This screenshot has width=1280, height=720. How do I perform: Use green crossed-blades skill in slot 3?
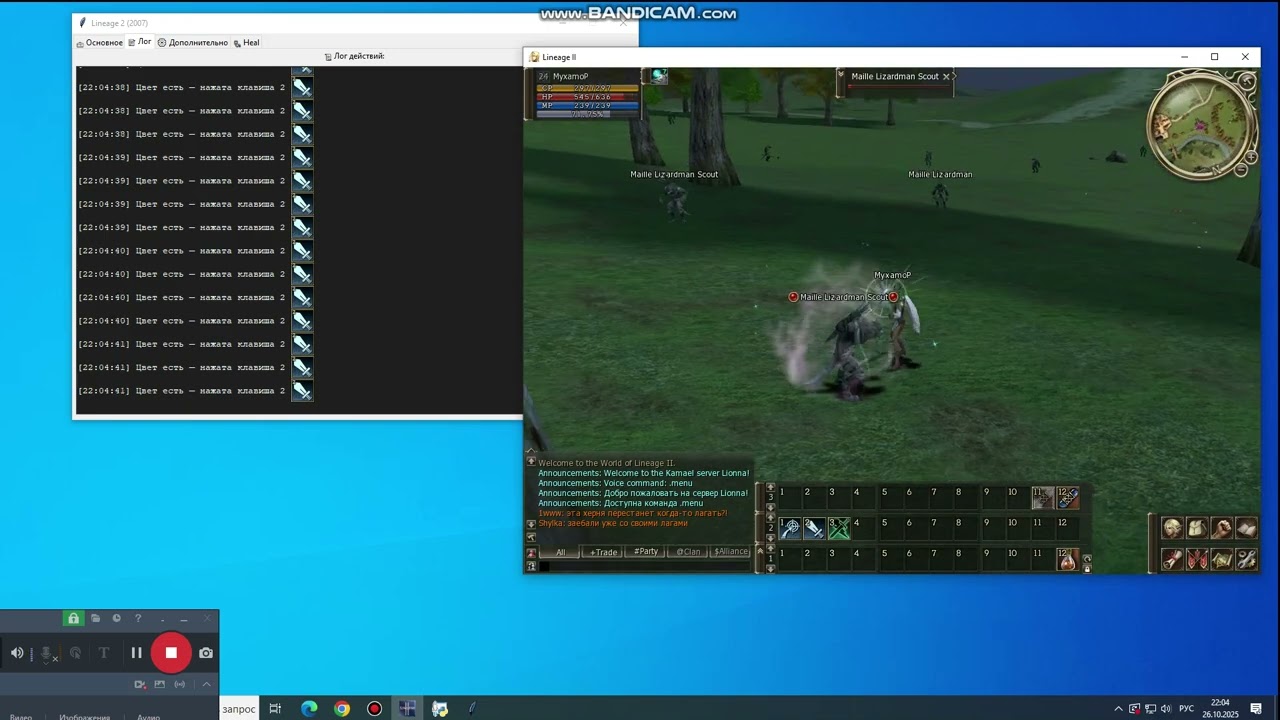coord(839,528)
